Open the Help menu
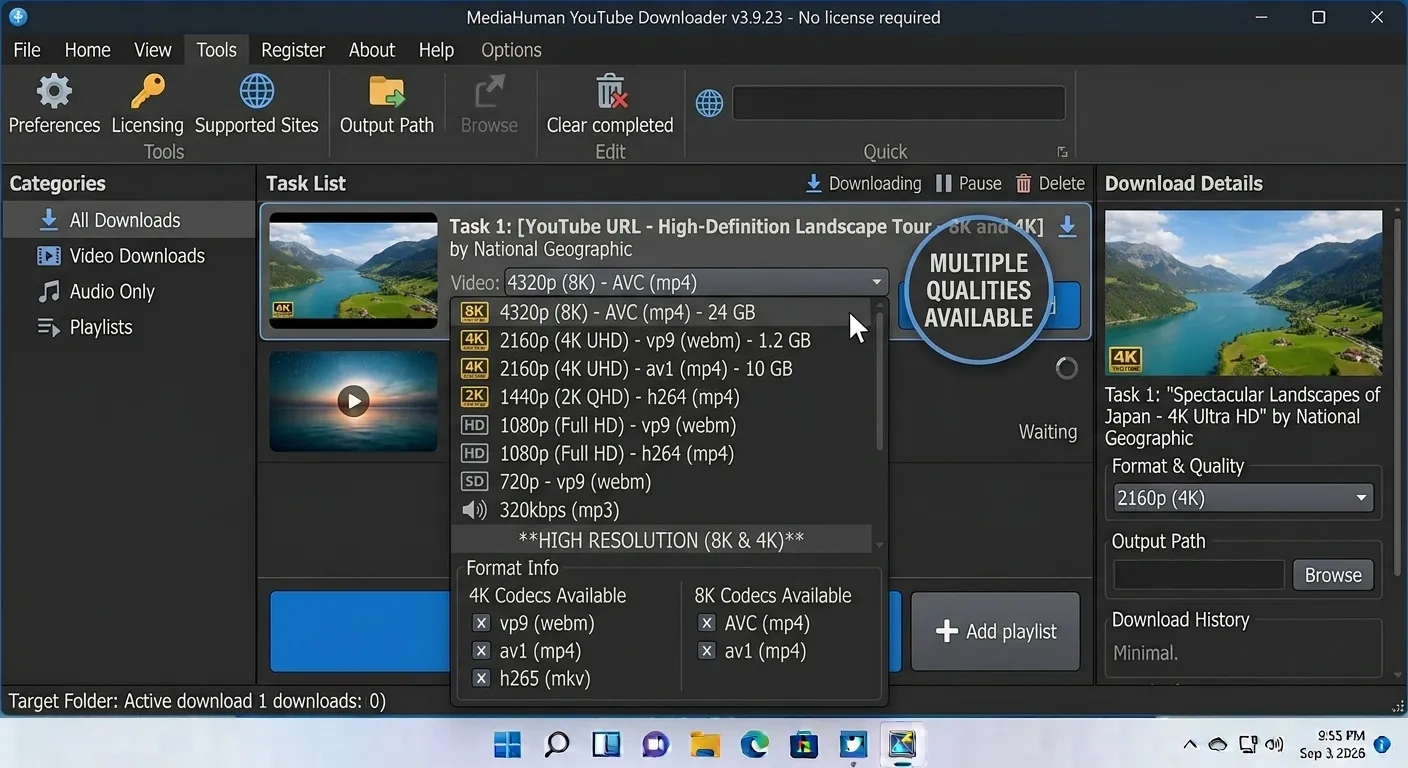This screenshot has width=1408, height=768. point(437,50)
